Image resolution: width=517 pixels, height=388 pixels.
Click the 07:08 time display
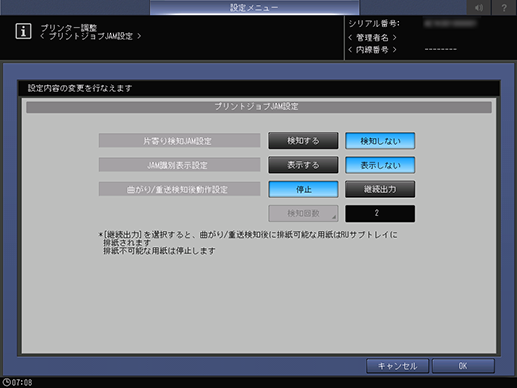coord(22,382)
